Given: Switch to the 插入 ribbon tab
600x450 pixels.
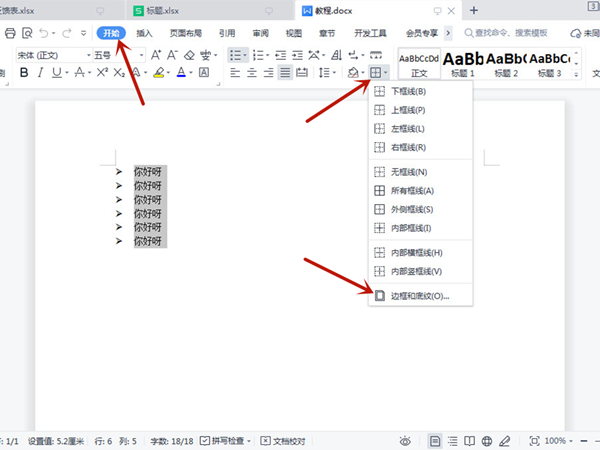Looking at the screenshot, I should [145, 33].
